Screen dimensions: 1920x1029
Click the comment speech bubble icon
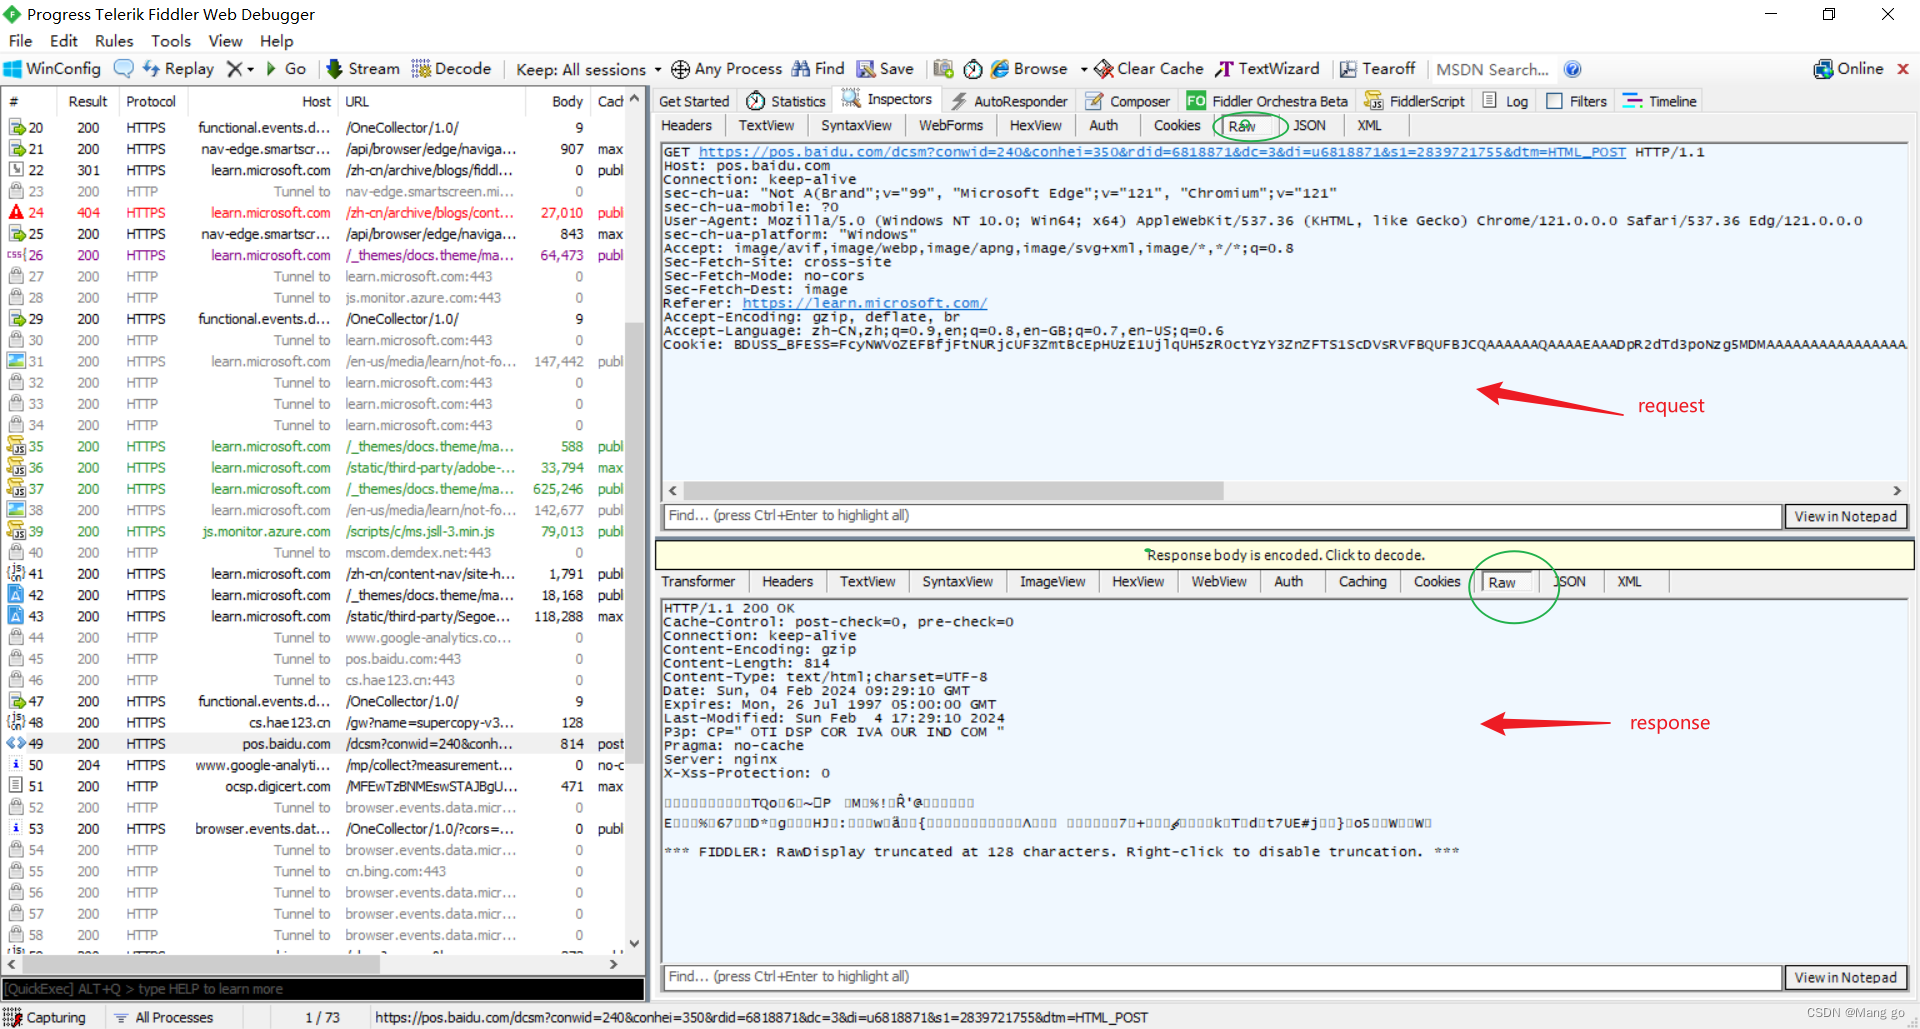(123, 69)
